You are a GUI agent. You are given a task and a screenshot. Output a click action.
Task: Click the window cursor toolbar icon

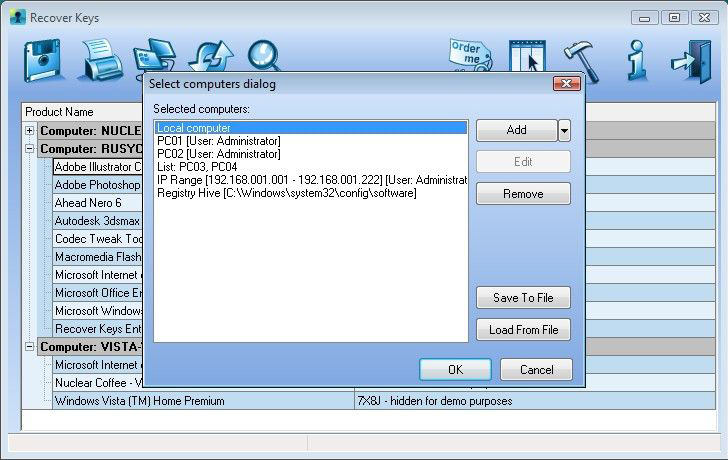click(527, 56)
